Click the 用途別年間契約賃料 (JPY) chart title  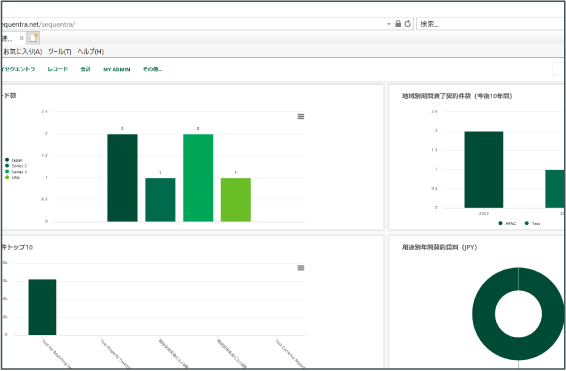(x=439, y=247)
